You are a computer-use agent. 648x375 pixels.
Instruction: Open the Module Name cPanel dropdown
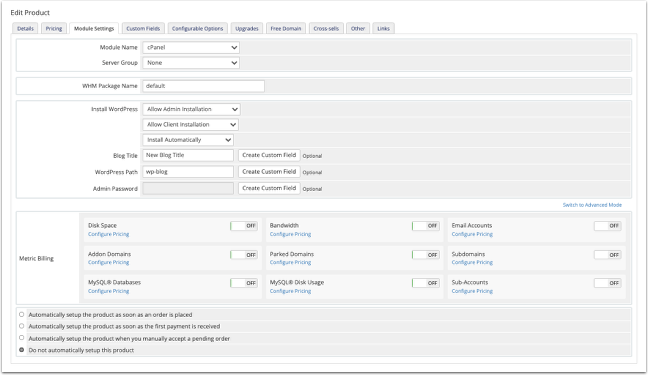(x=191, y=48)
